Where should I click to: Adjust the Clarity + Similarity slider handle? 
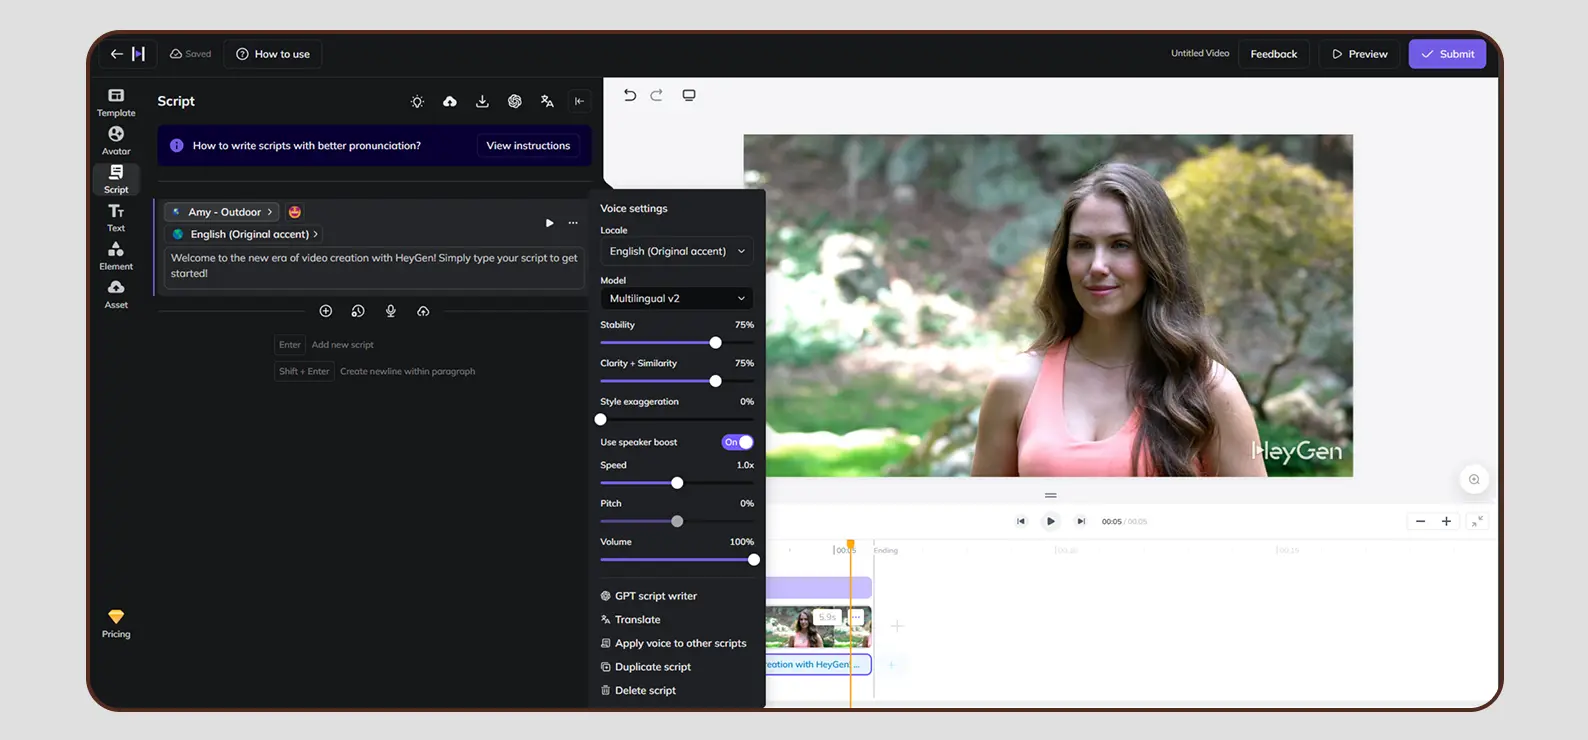[x=715, y=381]
